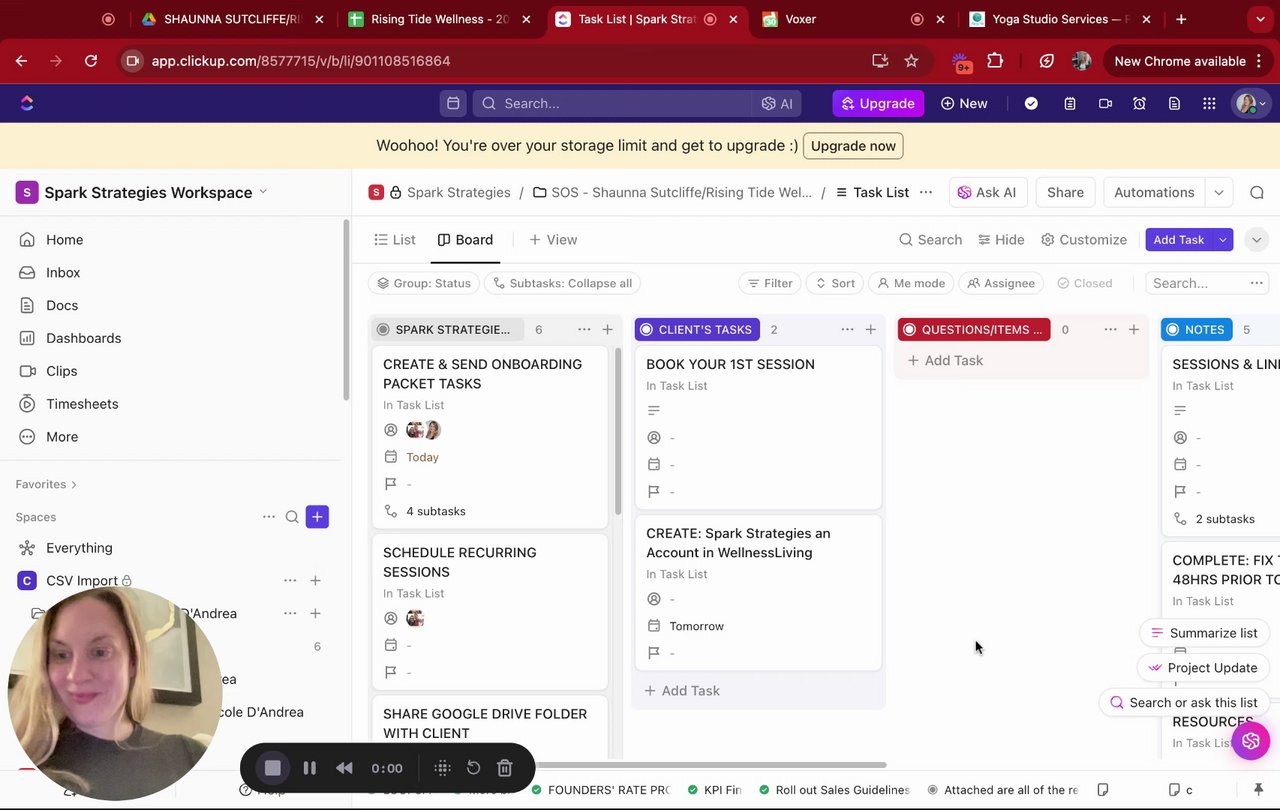Click Ask AI button

click(987, 192)
